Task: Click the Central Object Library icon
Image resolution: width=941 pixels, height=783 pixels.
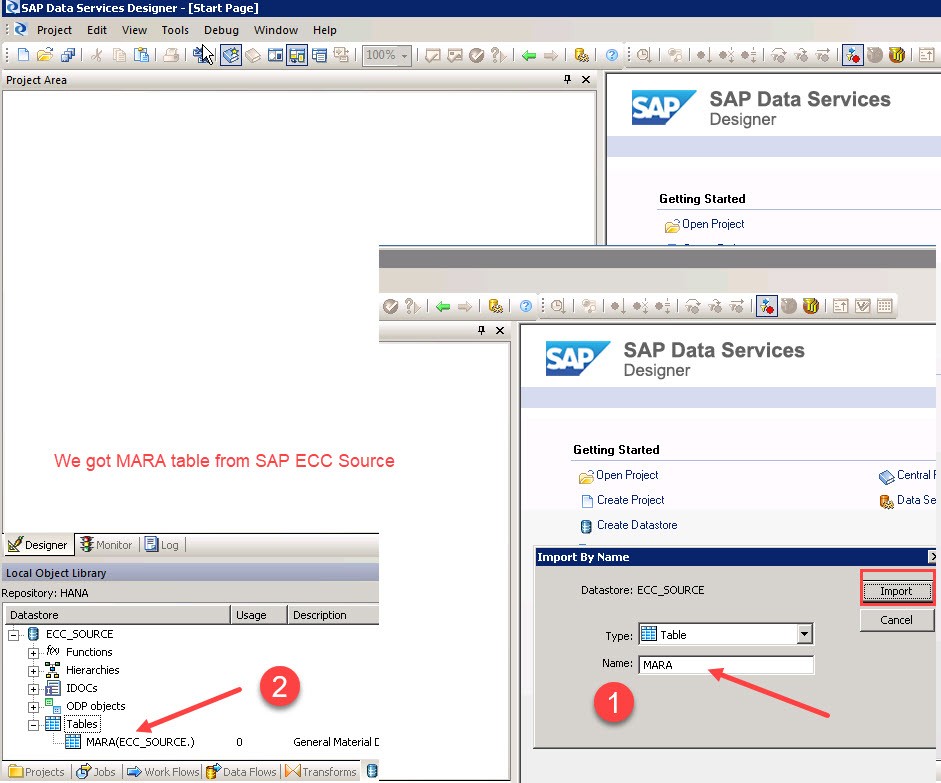Action: coord(253,55)
